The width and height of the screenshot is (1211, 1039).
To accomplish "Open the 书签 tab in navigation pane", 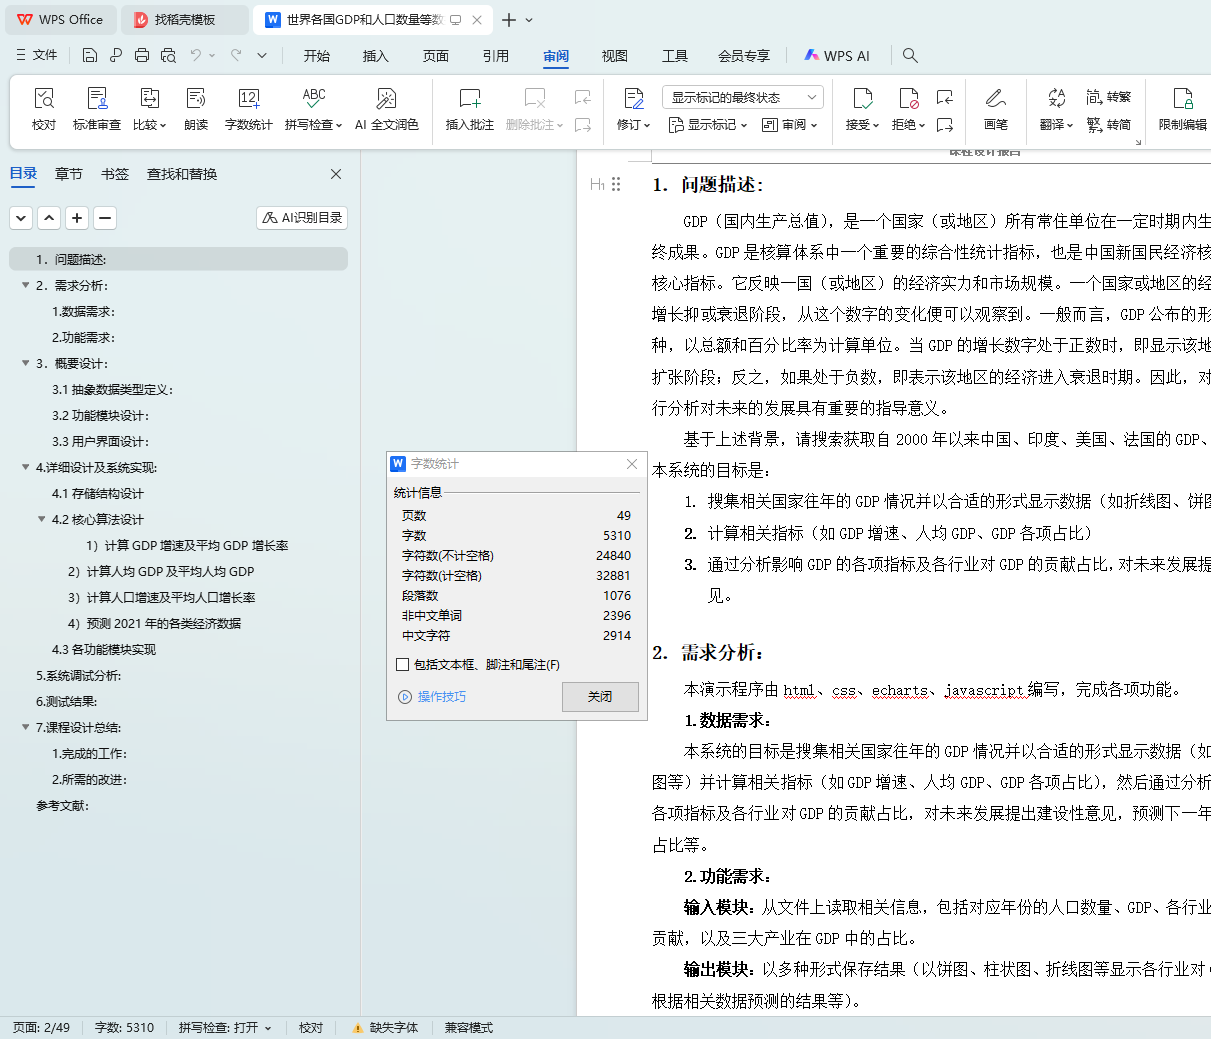I will click(x=115, y=174).
